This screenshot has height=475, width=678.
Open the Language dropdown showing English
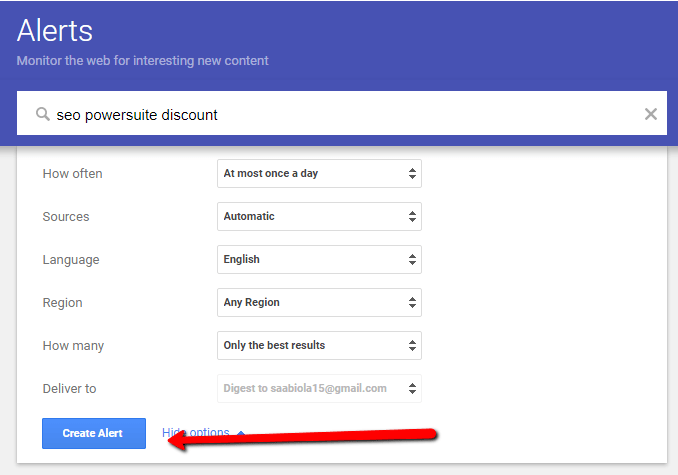coord(319,259)
